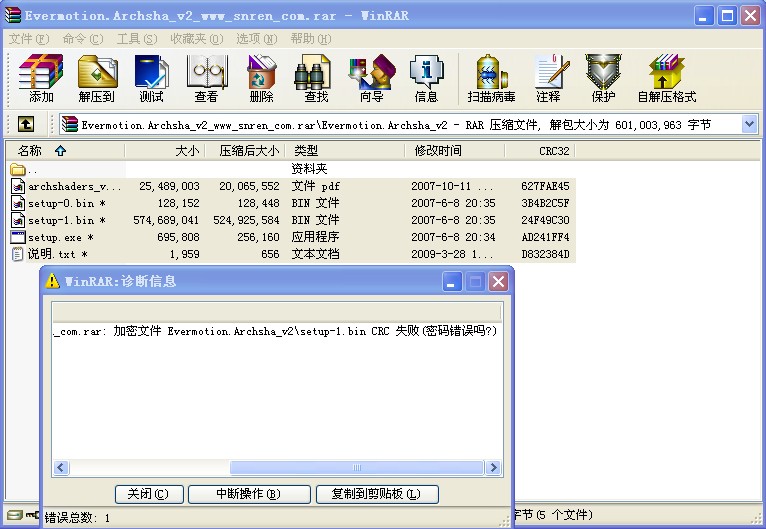Open the 选项(N) menu
The image size is (766, 529).
click(x=256, y=39)
